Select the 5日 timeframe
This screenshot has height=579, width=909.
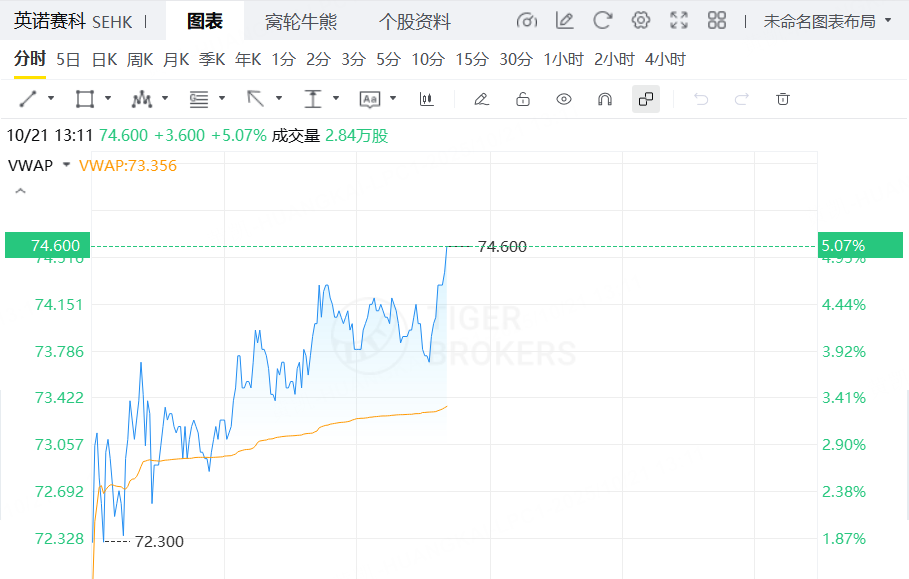pos(68,59)
